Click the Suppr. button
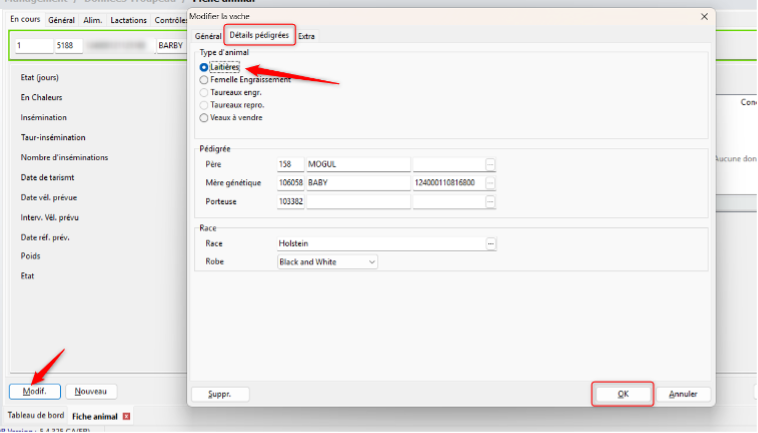 click(x=220, y=394)
